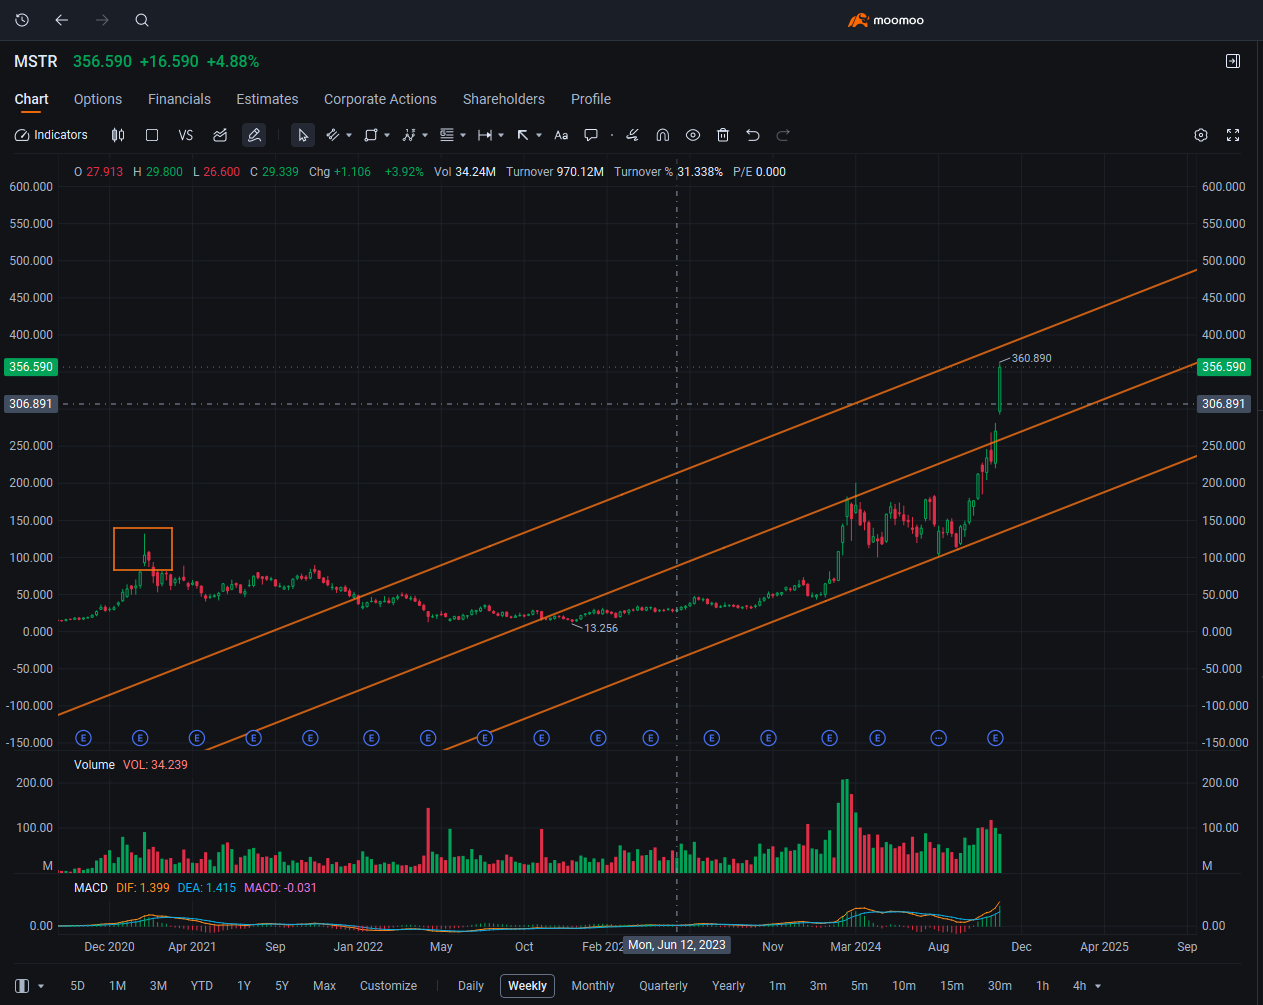The height and width of the screenshot is (1005, 1263).
Task: Click the 360.890 high price annotation
Action: [x=1031, y=358]
